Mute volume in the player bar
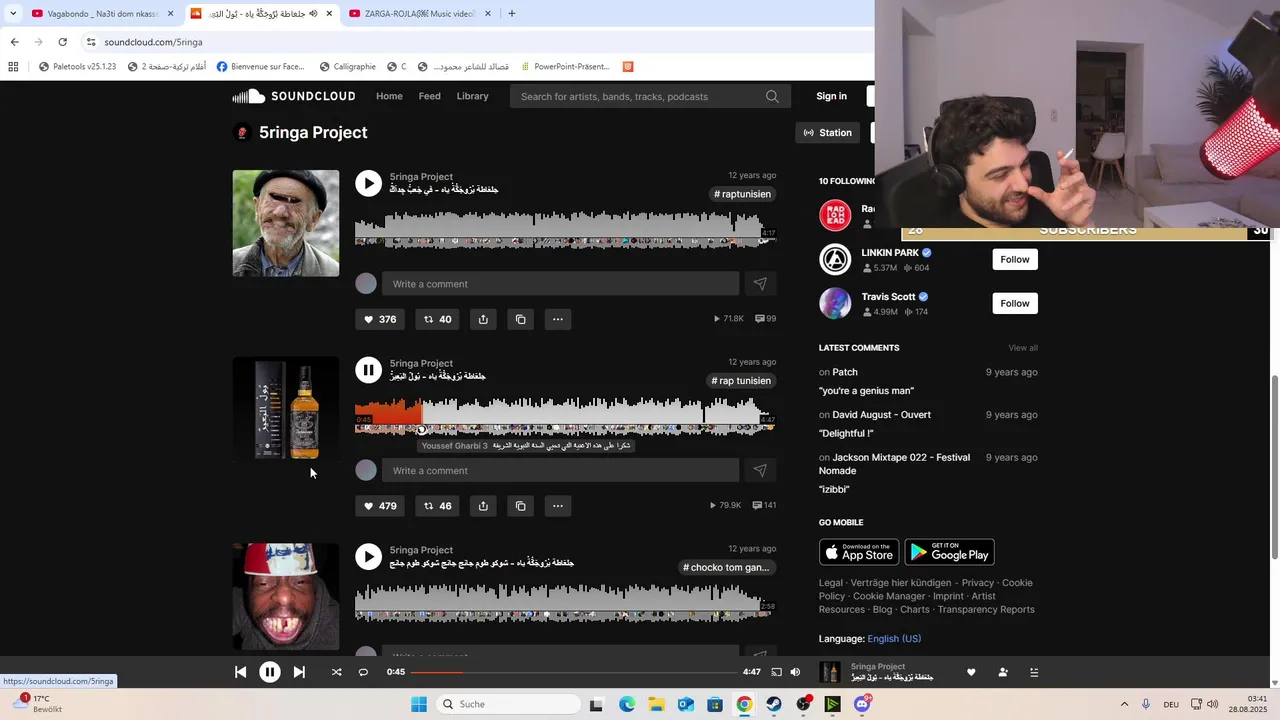This screenshot has height=720, width=1280. pyautogui.click(x=795, y=672)
